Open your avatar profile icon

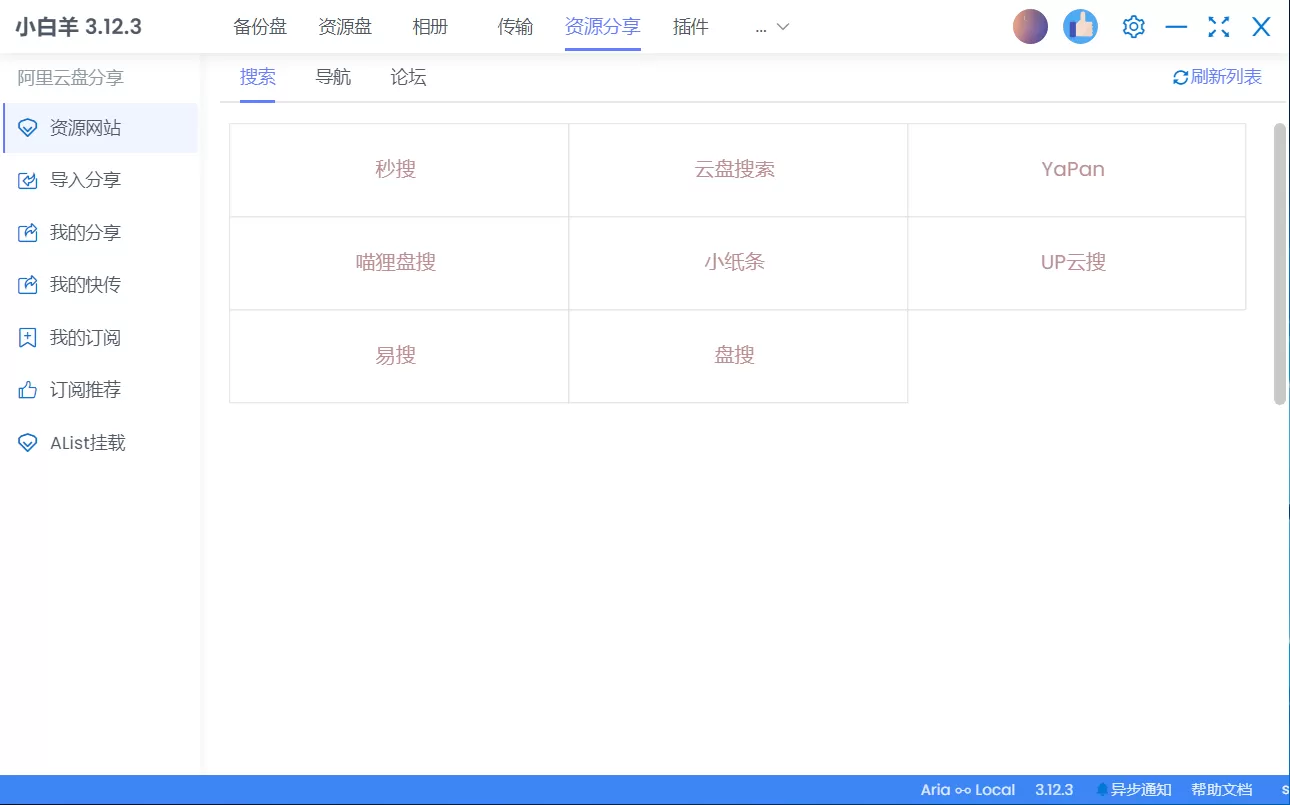point(1030,26)
